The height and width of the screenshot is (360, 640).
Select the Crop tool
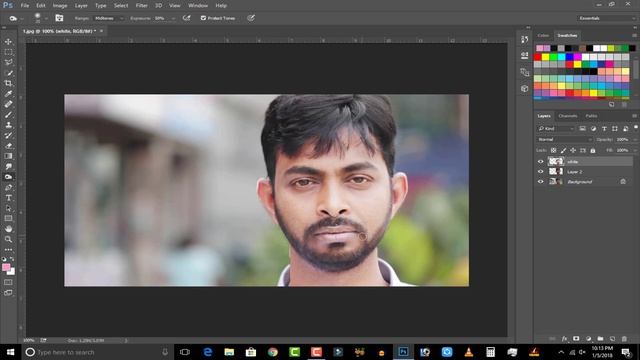click(x=8, y=83)
